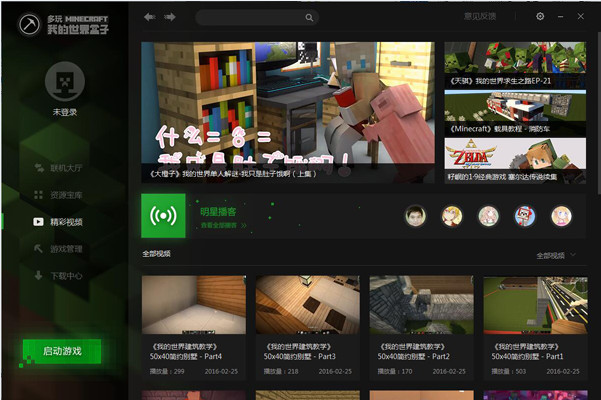Open the fourth streamer avatar on blue background
Viewport: 601px width, 400px height.
tap(525, 216)
